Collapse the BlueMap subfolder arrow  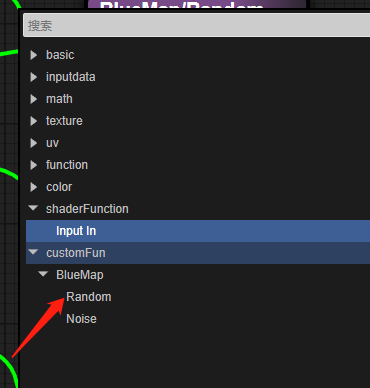(x=43, y=274)
